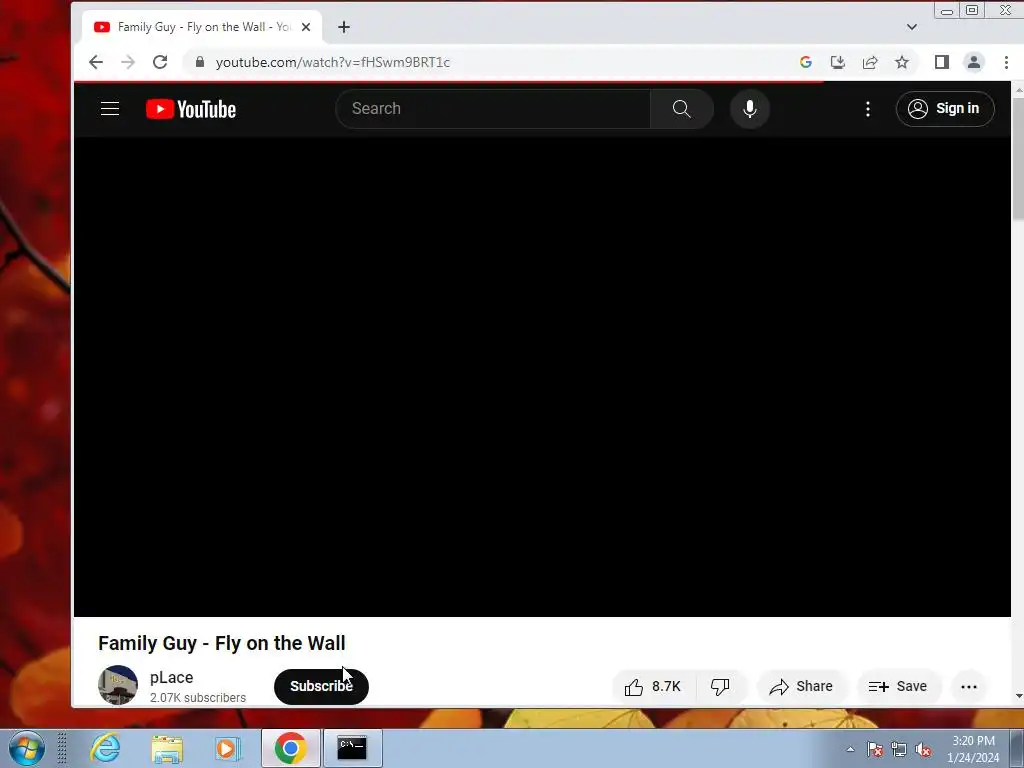Open Windows Media Player from taskbar

228,748
